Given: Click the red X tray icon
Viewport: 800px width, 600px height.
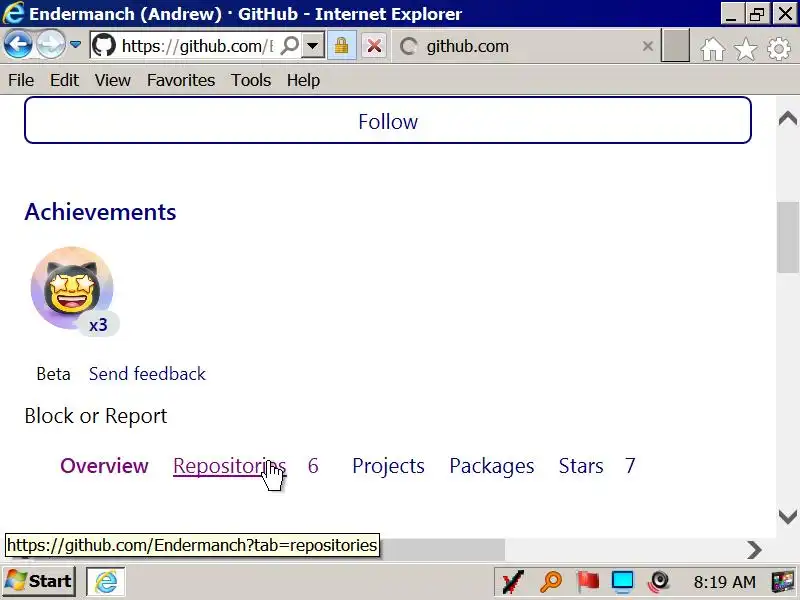Looking at the screenshot, I should point(512,582).
